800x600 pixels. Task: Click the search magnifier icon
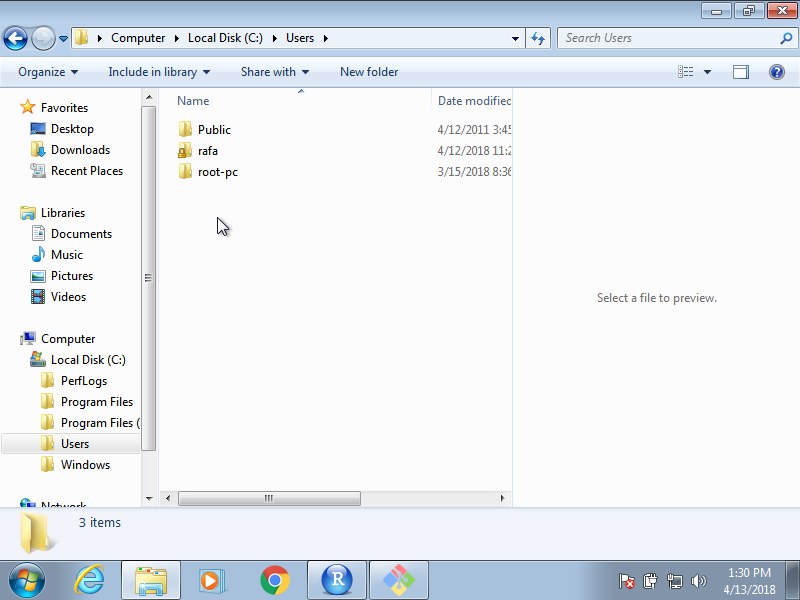(x=786, y=38)
